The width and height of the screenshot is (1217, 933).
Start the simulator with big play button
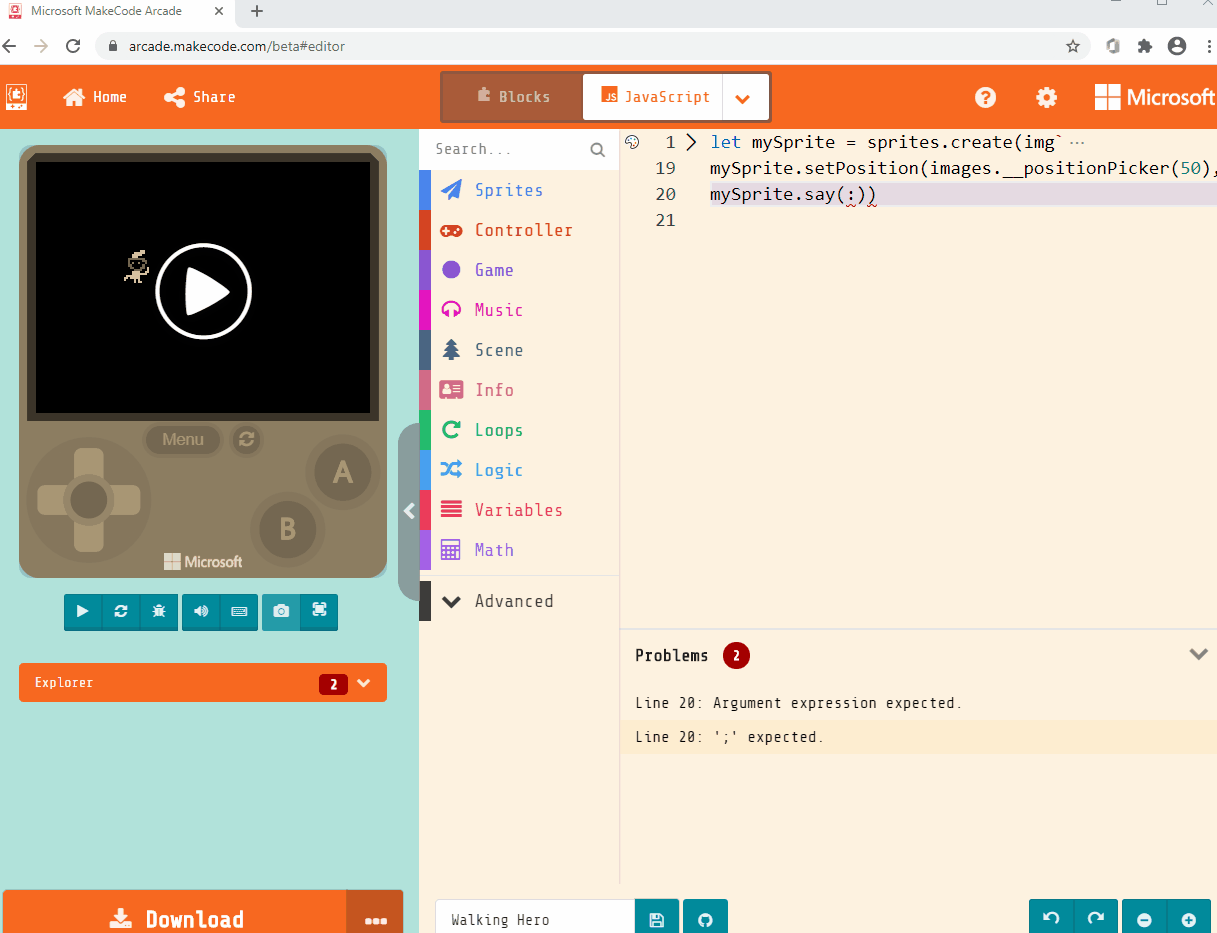coord(203,291)
